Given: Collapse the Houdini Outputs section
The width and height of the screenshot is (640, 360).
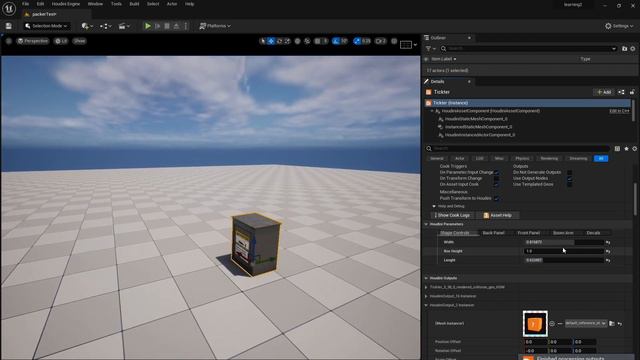Looking at the screenshot, I should [x=426, y=278].
